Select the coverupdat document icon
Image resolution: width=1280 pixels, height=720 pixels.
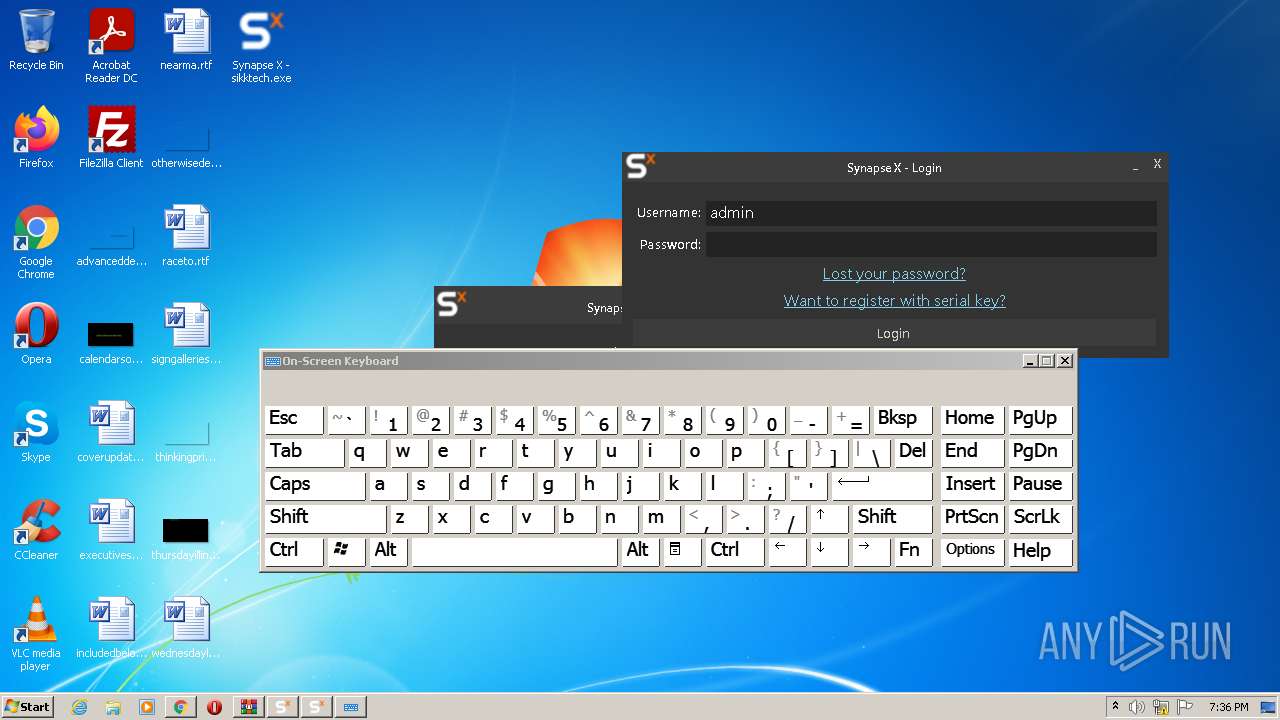tap(111, 432)
